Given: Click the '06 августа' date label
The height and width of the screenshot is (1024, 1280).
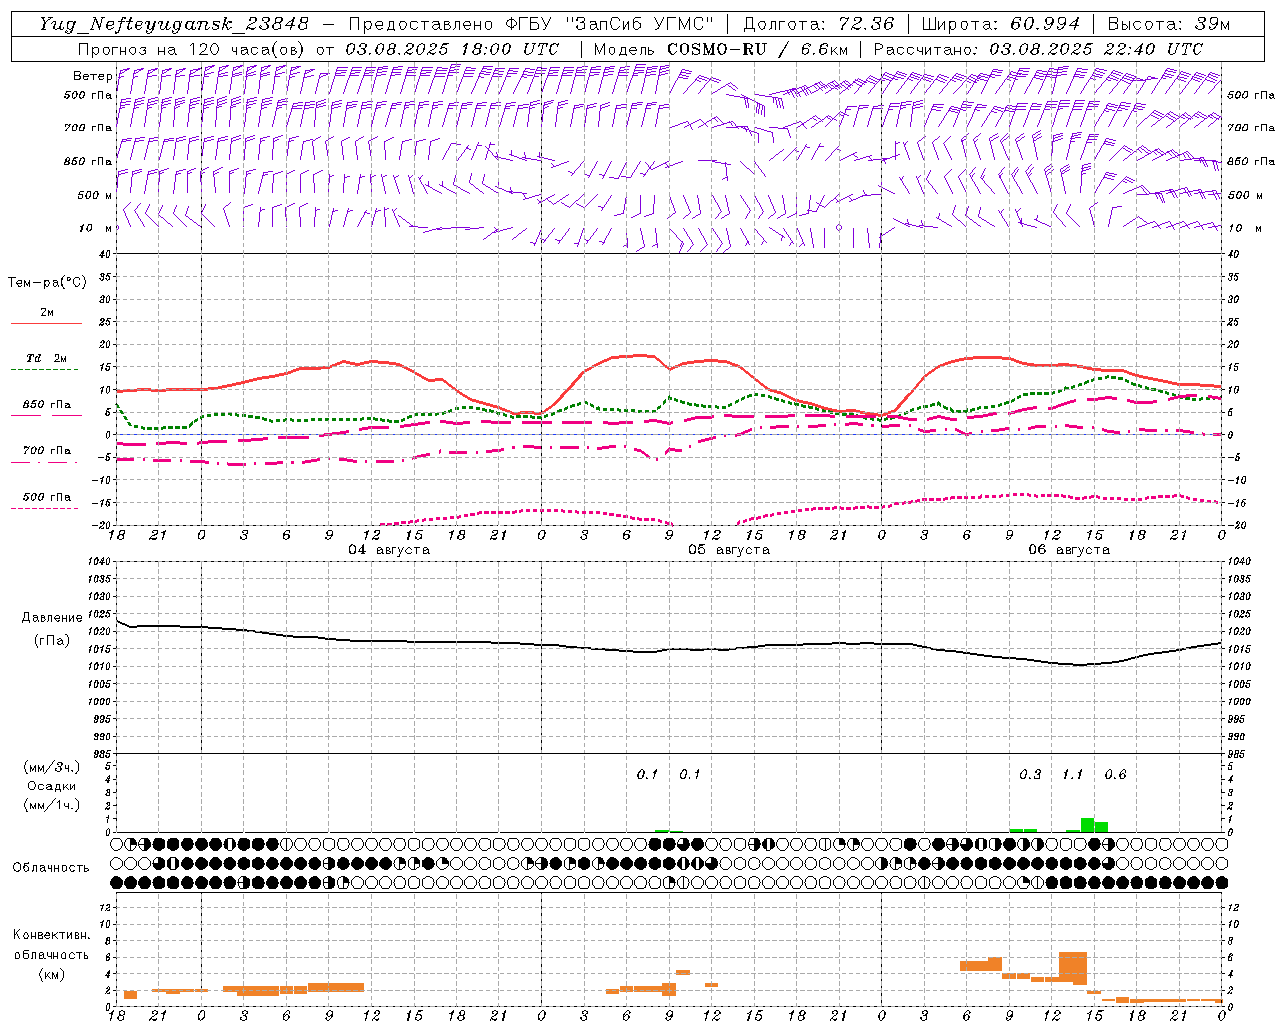Looking at the screenshot, I should [x=1069, y=550].
